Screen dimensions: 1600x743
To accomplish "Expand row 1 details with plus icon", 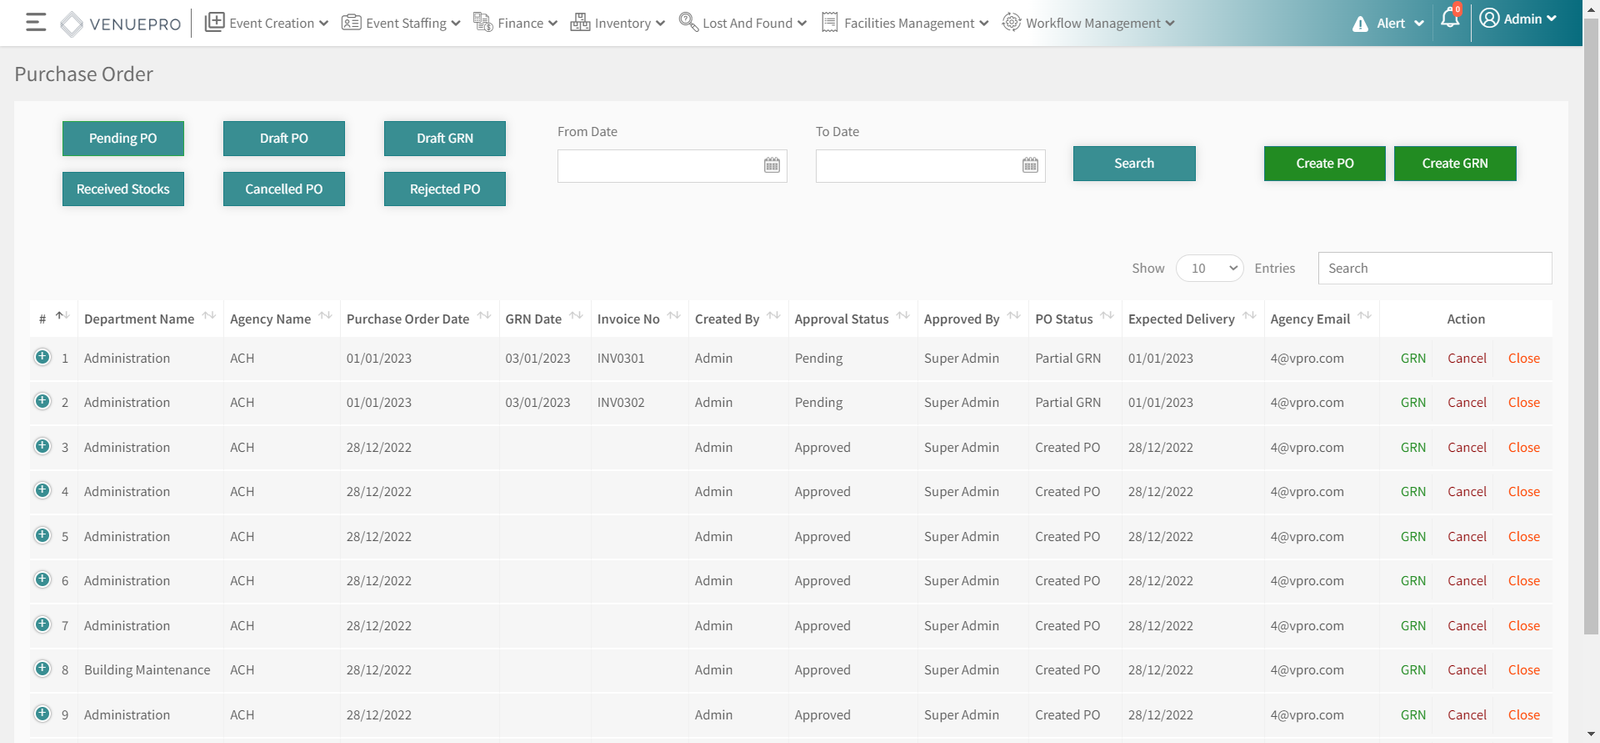I will [x=42, y=357].
